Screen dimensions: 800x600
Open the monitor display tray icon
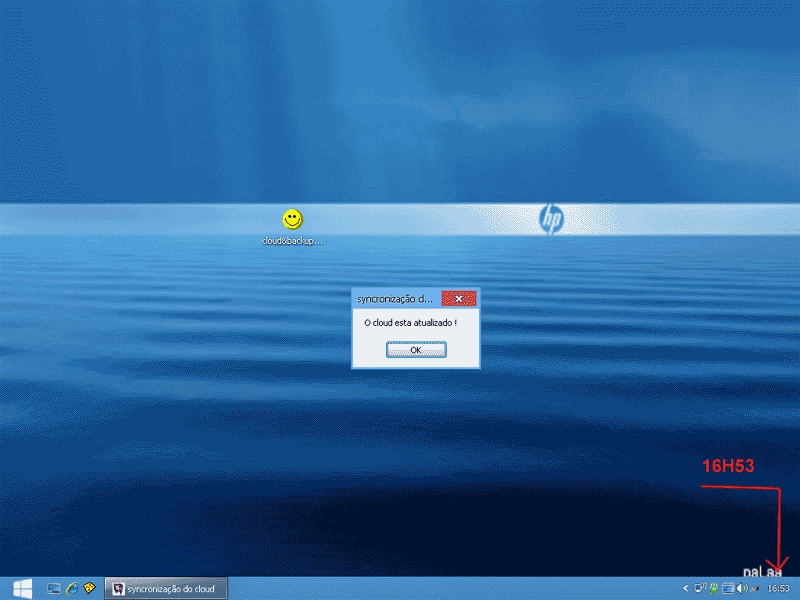tap(728, 588)
